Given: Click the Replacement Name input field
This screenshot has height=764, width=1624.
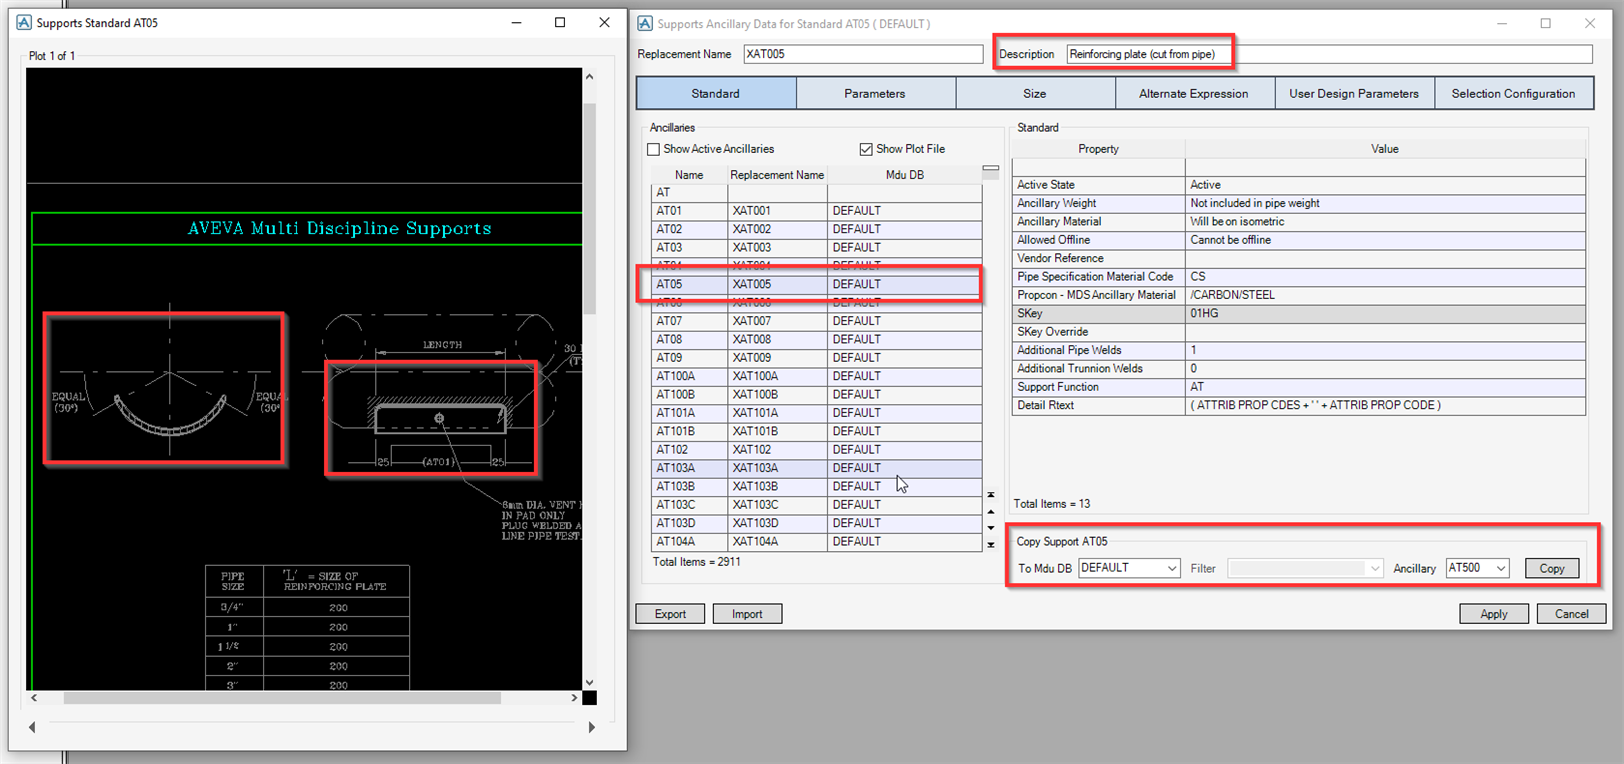Looking at the screenshot, I should (864, 54).
